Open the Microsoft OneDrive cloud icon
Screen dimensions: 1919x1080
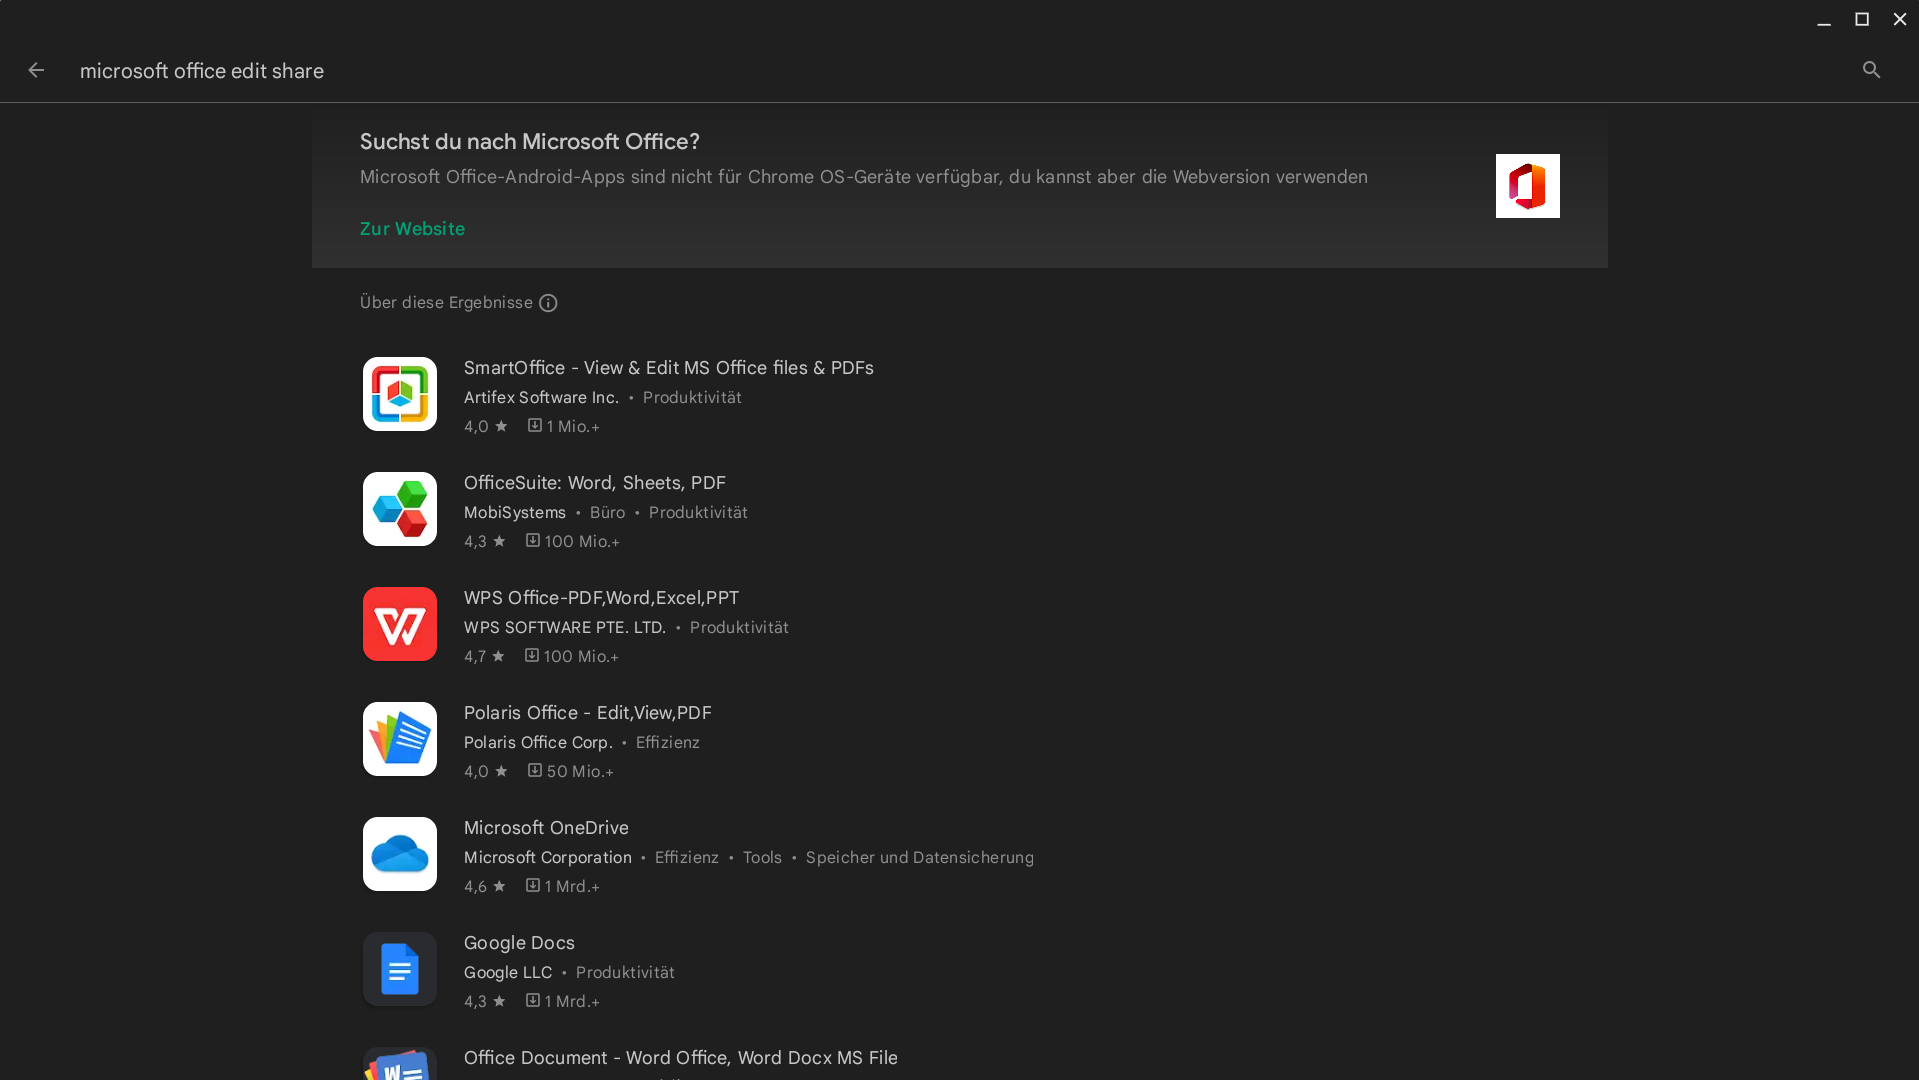(399, 854)
